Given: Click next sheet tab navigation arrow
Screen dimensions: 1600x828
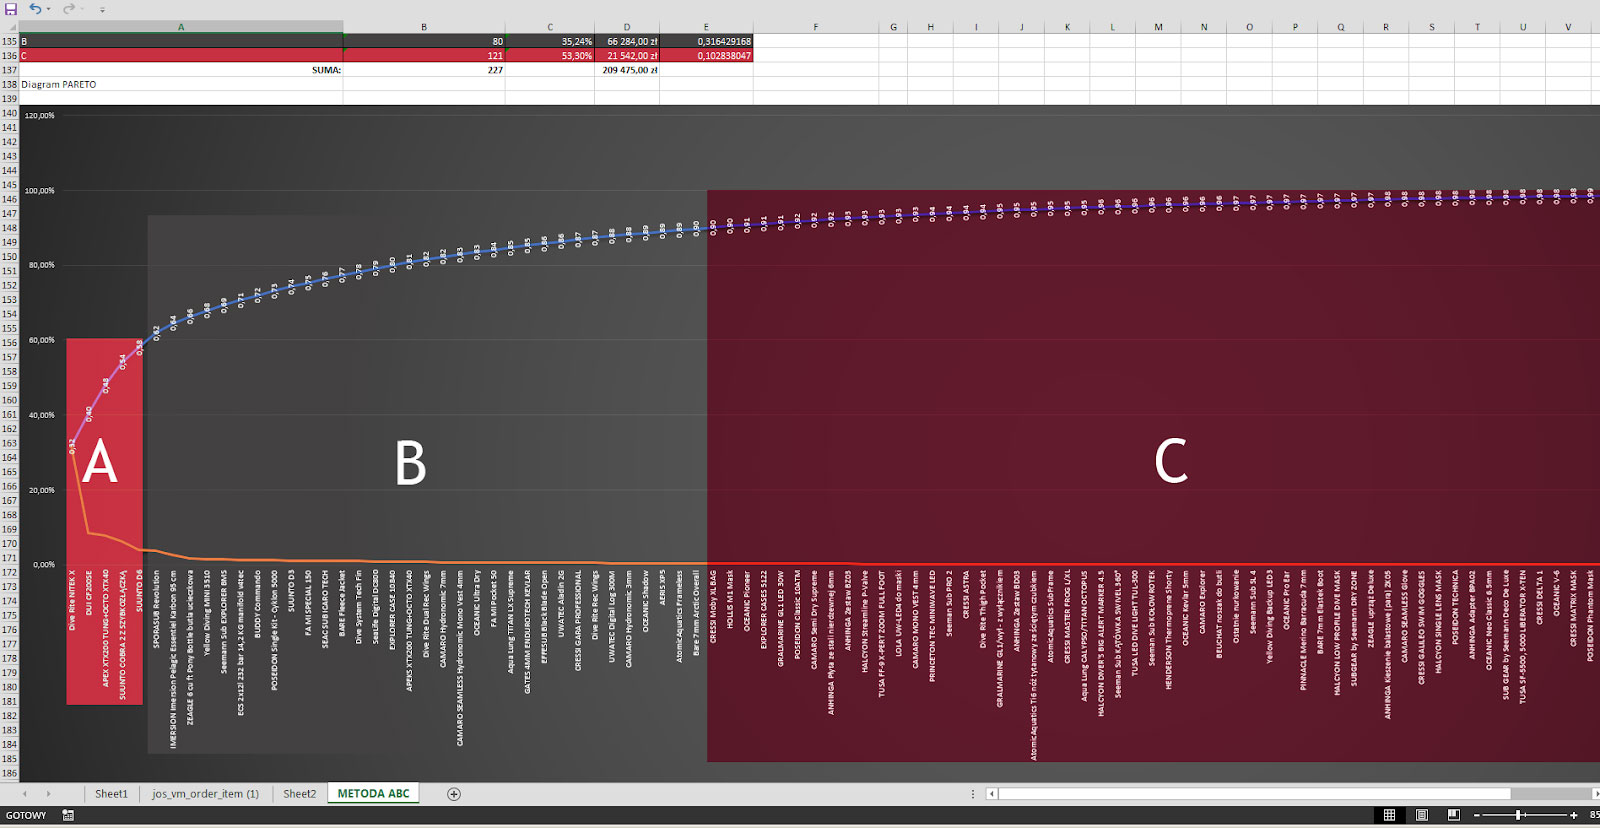Looking at the screenshot, I should point(48,794).
